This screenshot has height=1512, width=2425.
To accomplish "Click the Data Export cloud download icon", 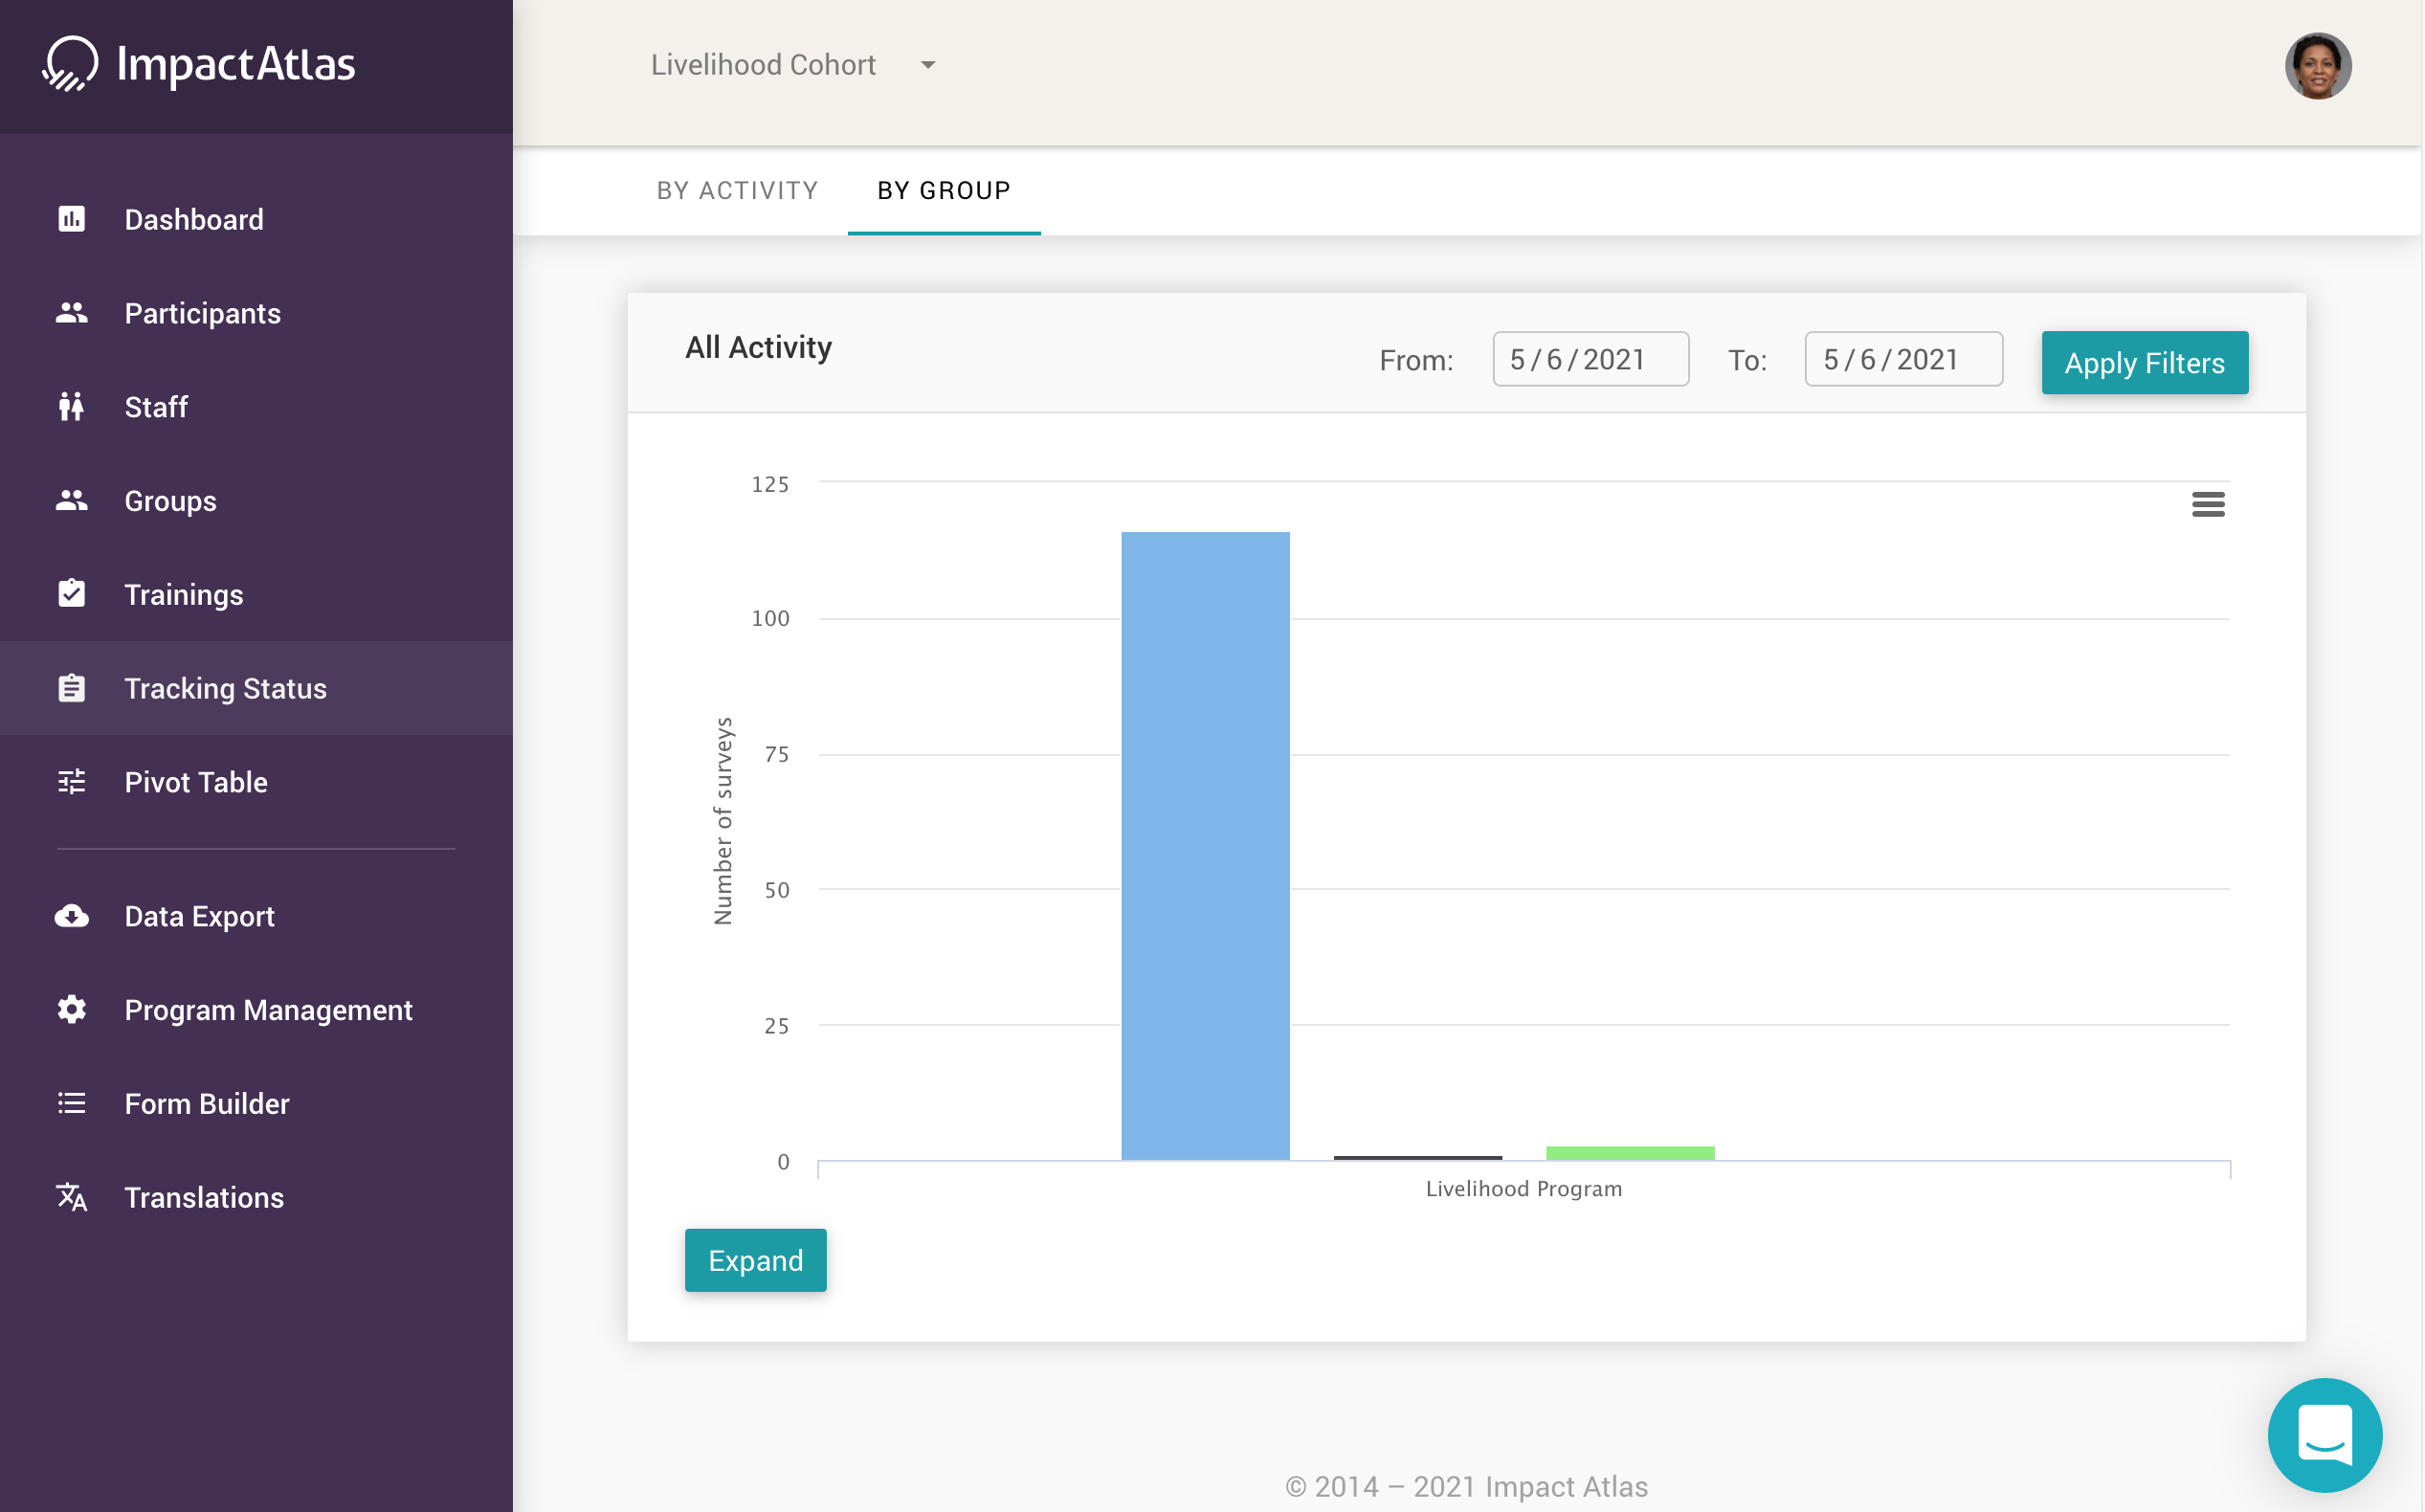I will (x=71, y=916).
